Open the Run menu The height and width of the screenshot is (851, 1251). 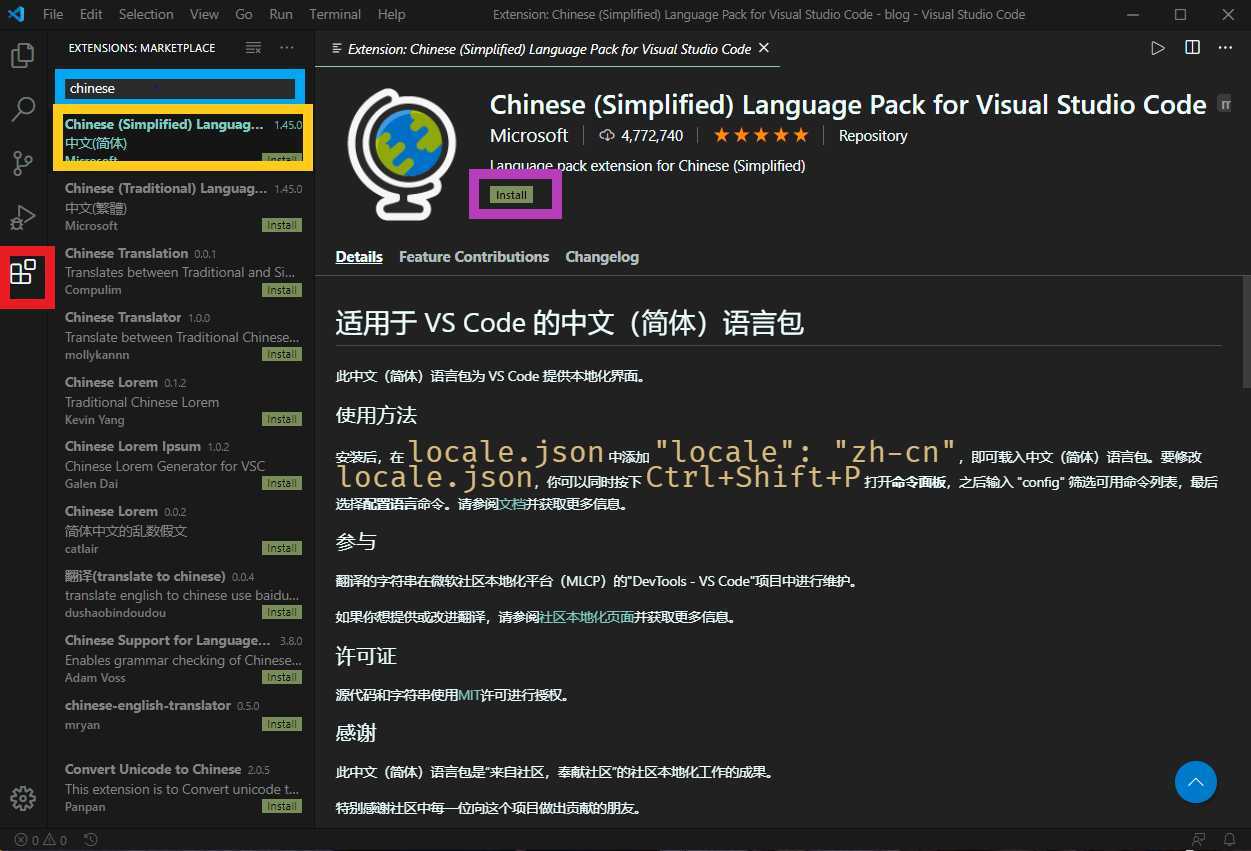click(x=281, y=14)
